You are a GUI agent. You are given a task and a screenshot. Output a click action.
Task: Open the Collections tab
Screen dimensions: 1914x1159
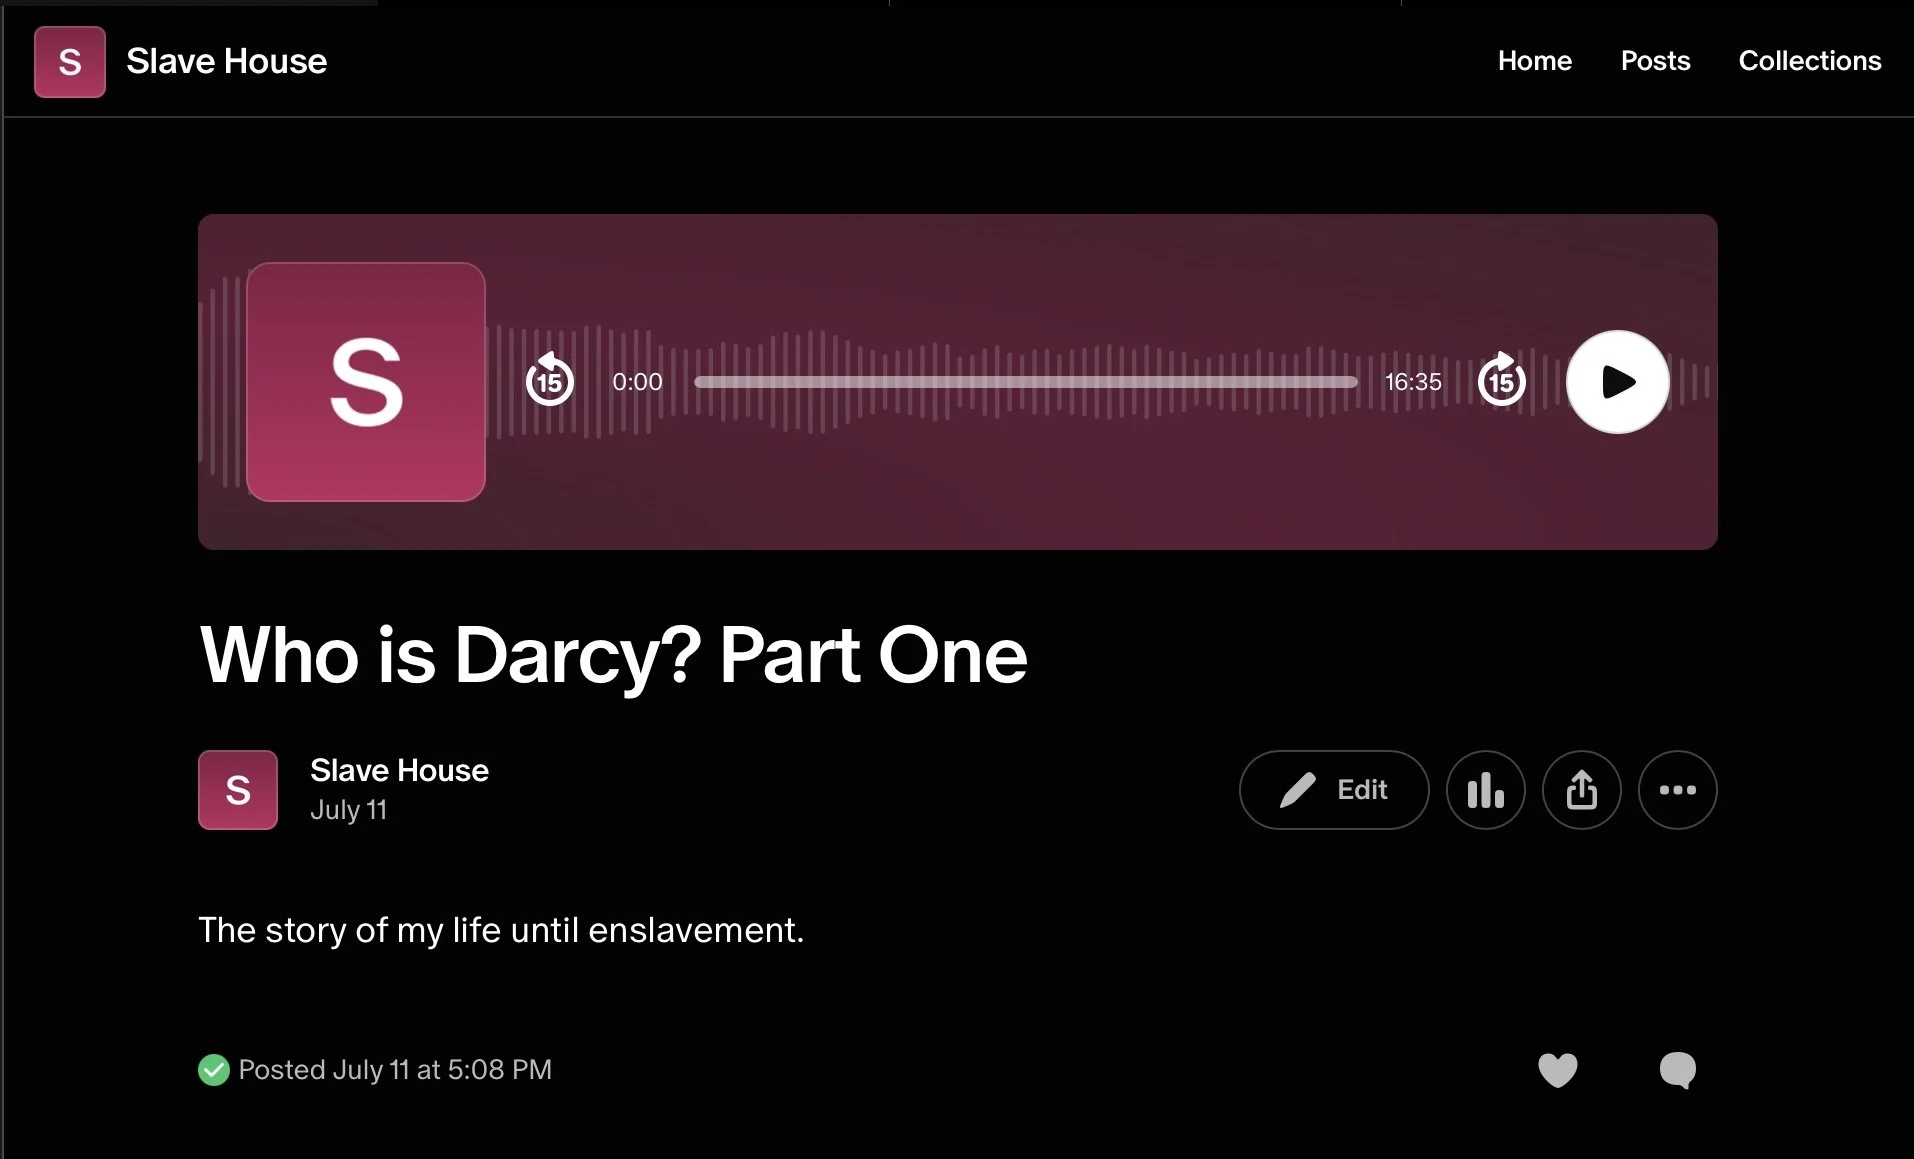[x=1809, y=61]
